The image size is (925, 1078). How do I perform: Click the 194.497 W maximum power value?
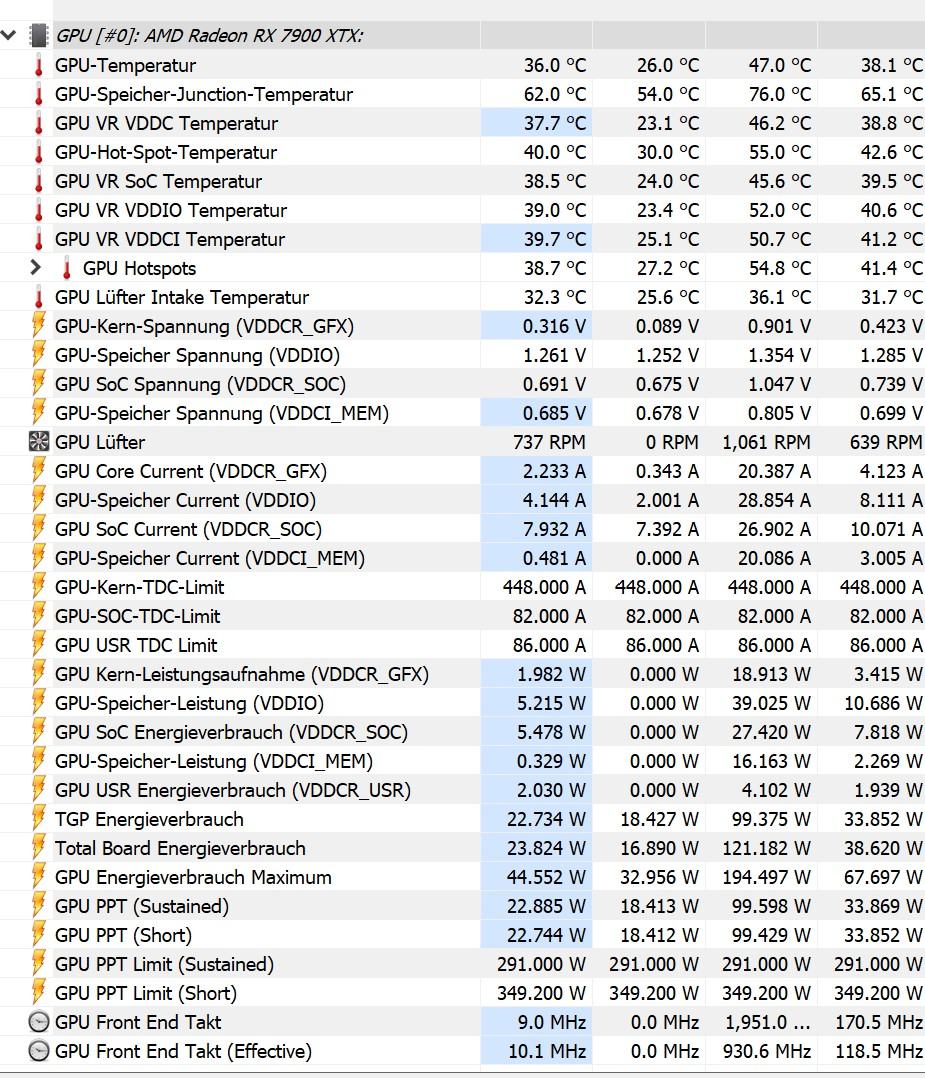click(767, 877)
